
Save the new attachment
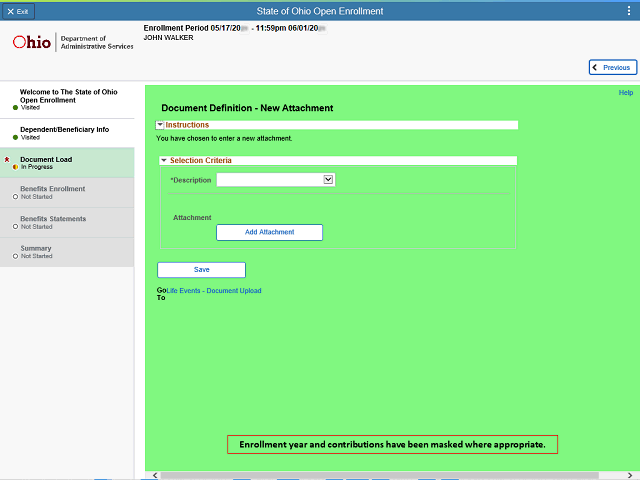tap(202, 270)
